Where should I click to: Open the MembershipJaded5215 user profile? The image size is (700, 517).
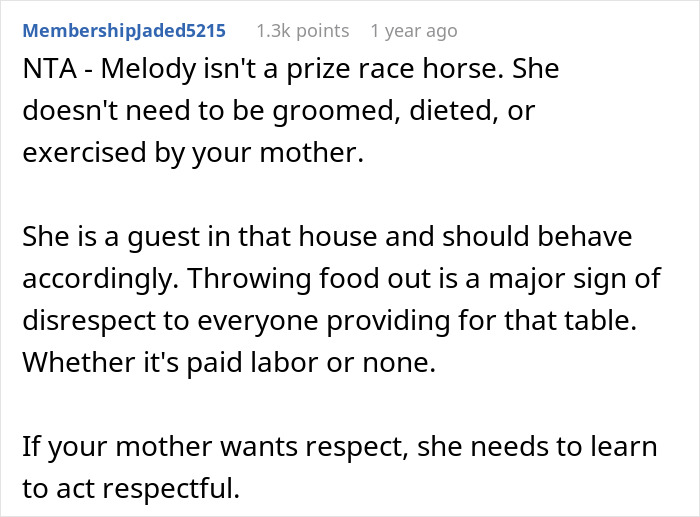(x=124, y=31)
